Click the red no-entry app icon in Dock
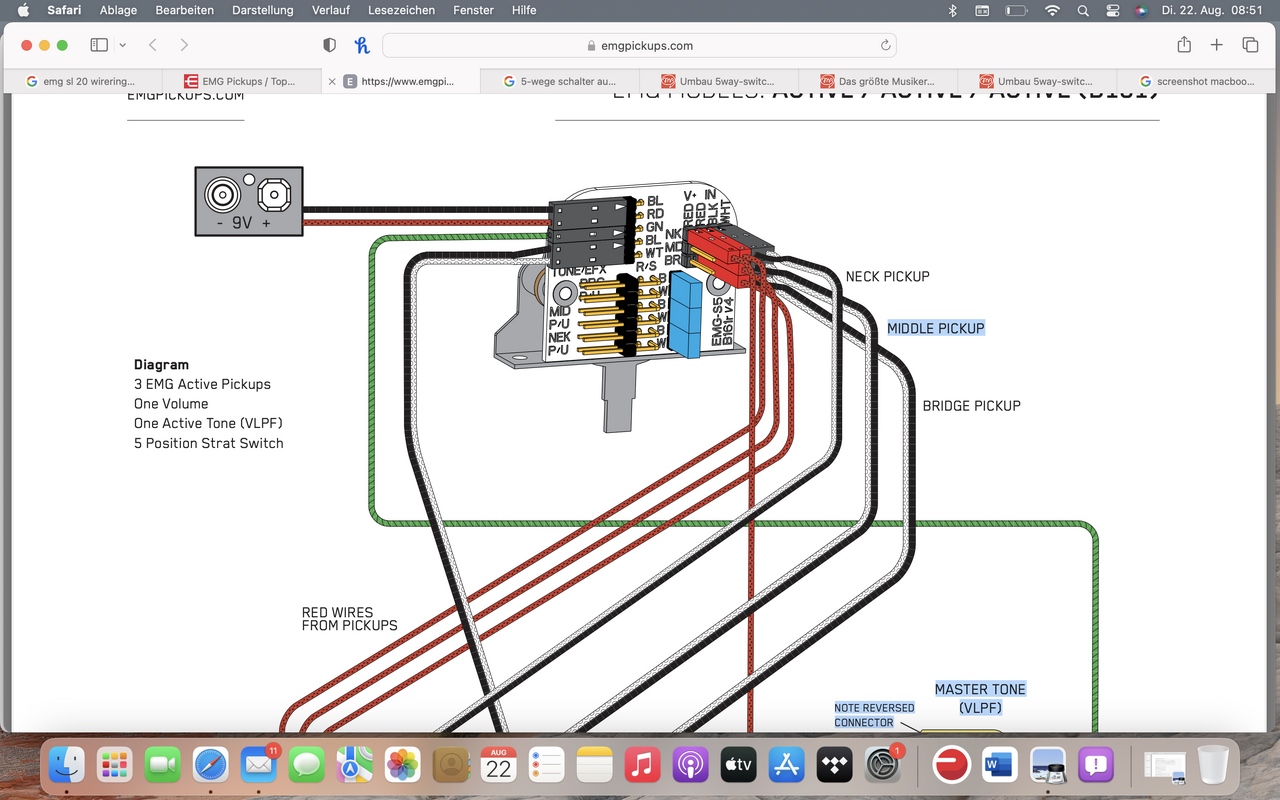The image size is (1280, 800). (950, 765)
